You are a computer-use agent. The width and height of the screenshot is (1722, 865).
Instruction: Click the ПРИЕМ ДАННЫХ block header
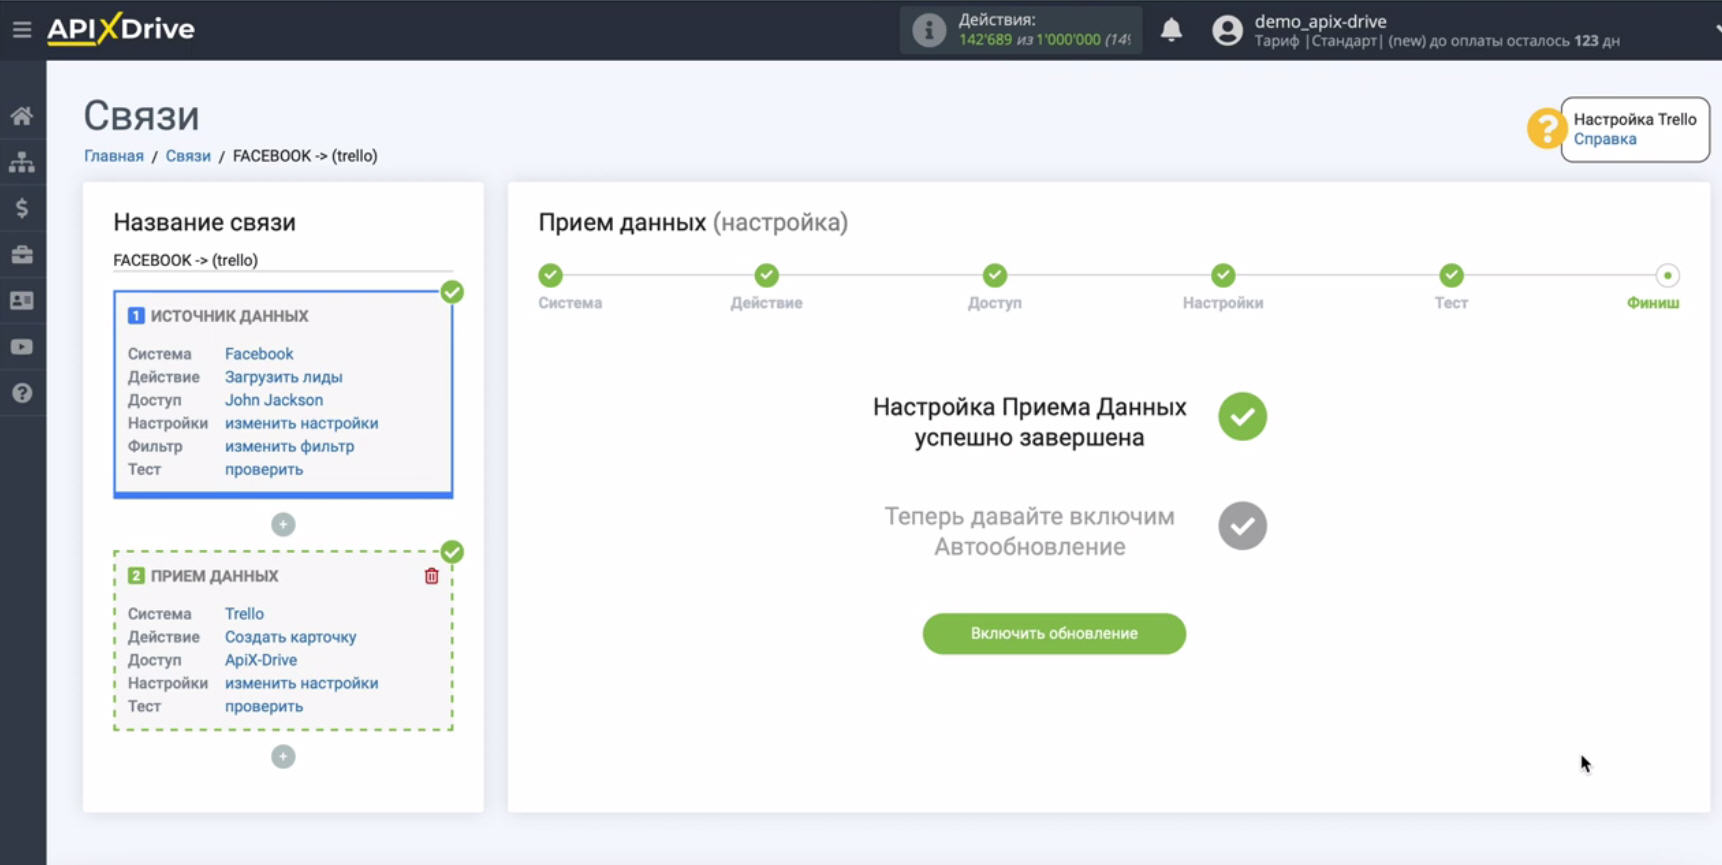(214, 576)
